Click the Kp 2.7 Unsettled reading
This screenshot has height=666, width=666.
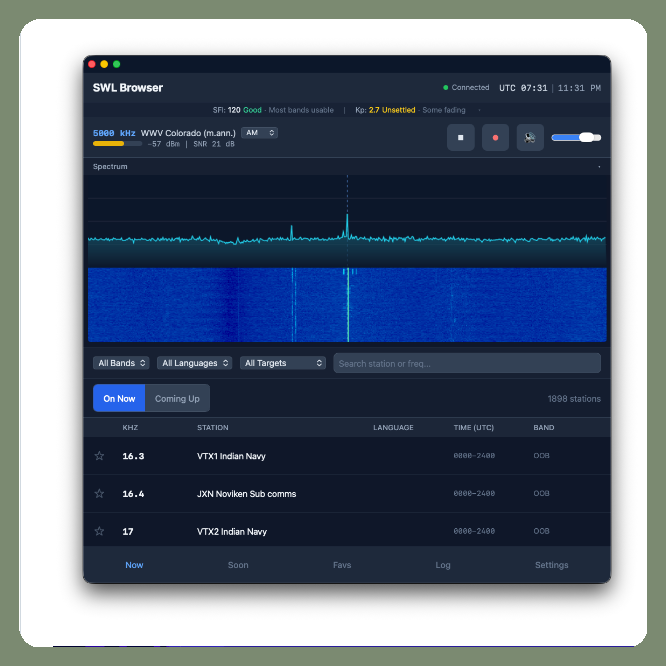coord(385,110)
